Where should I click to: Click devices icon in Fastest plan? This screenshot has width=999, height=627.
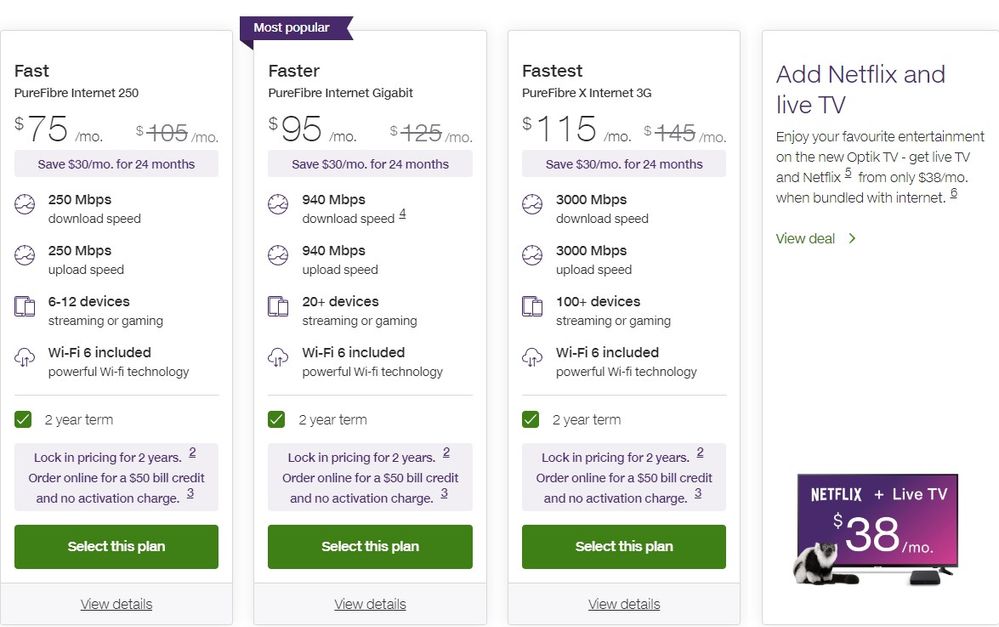click(x=533, y=307)
